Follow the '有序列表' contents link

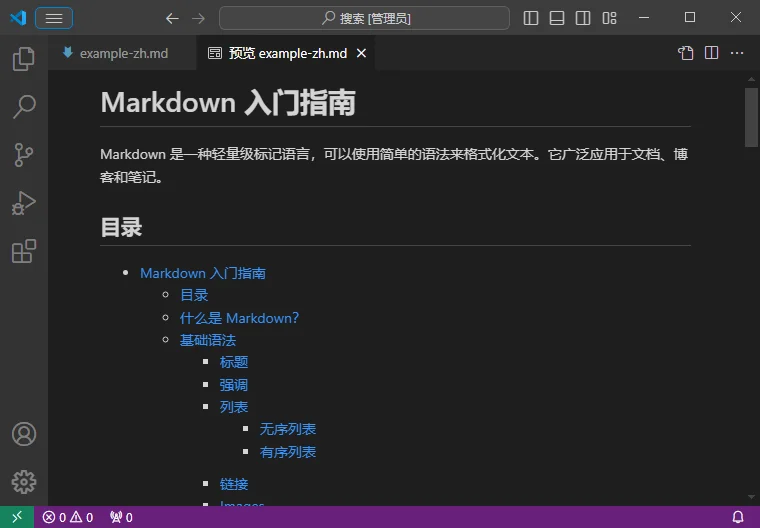click(288, 452)
